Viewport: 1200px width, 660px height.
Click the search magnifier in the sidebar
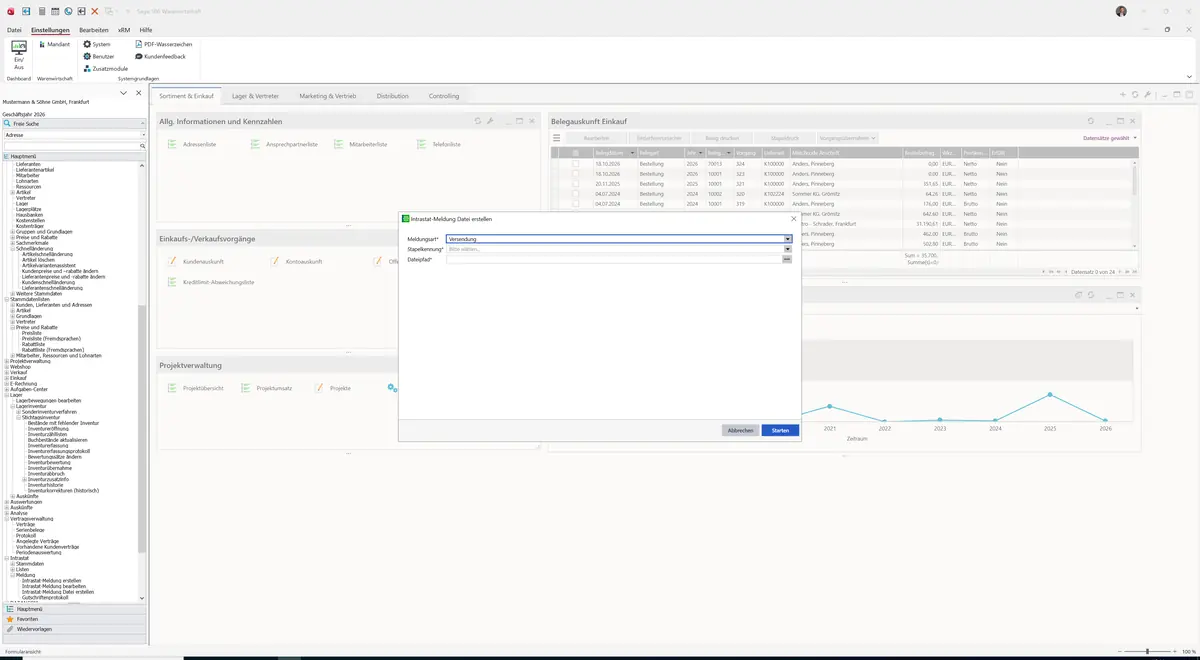142,146
